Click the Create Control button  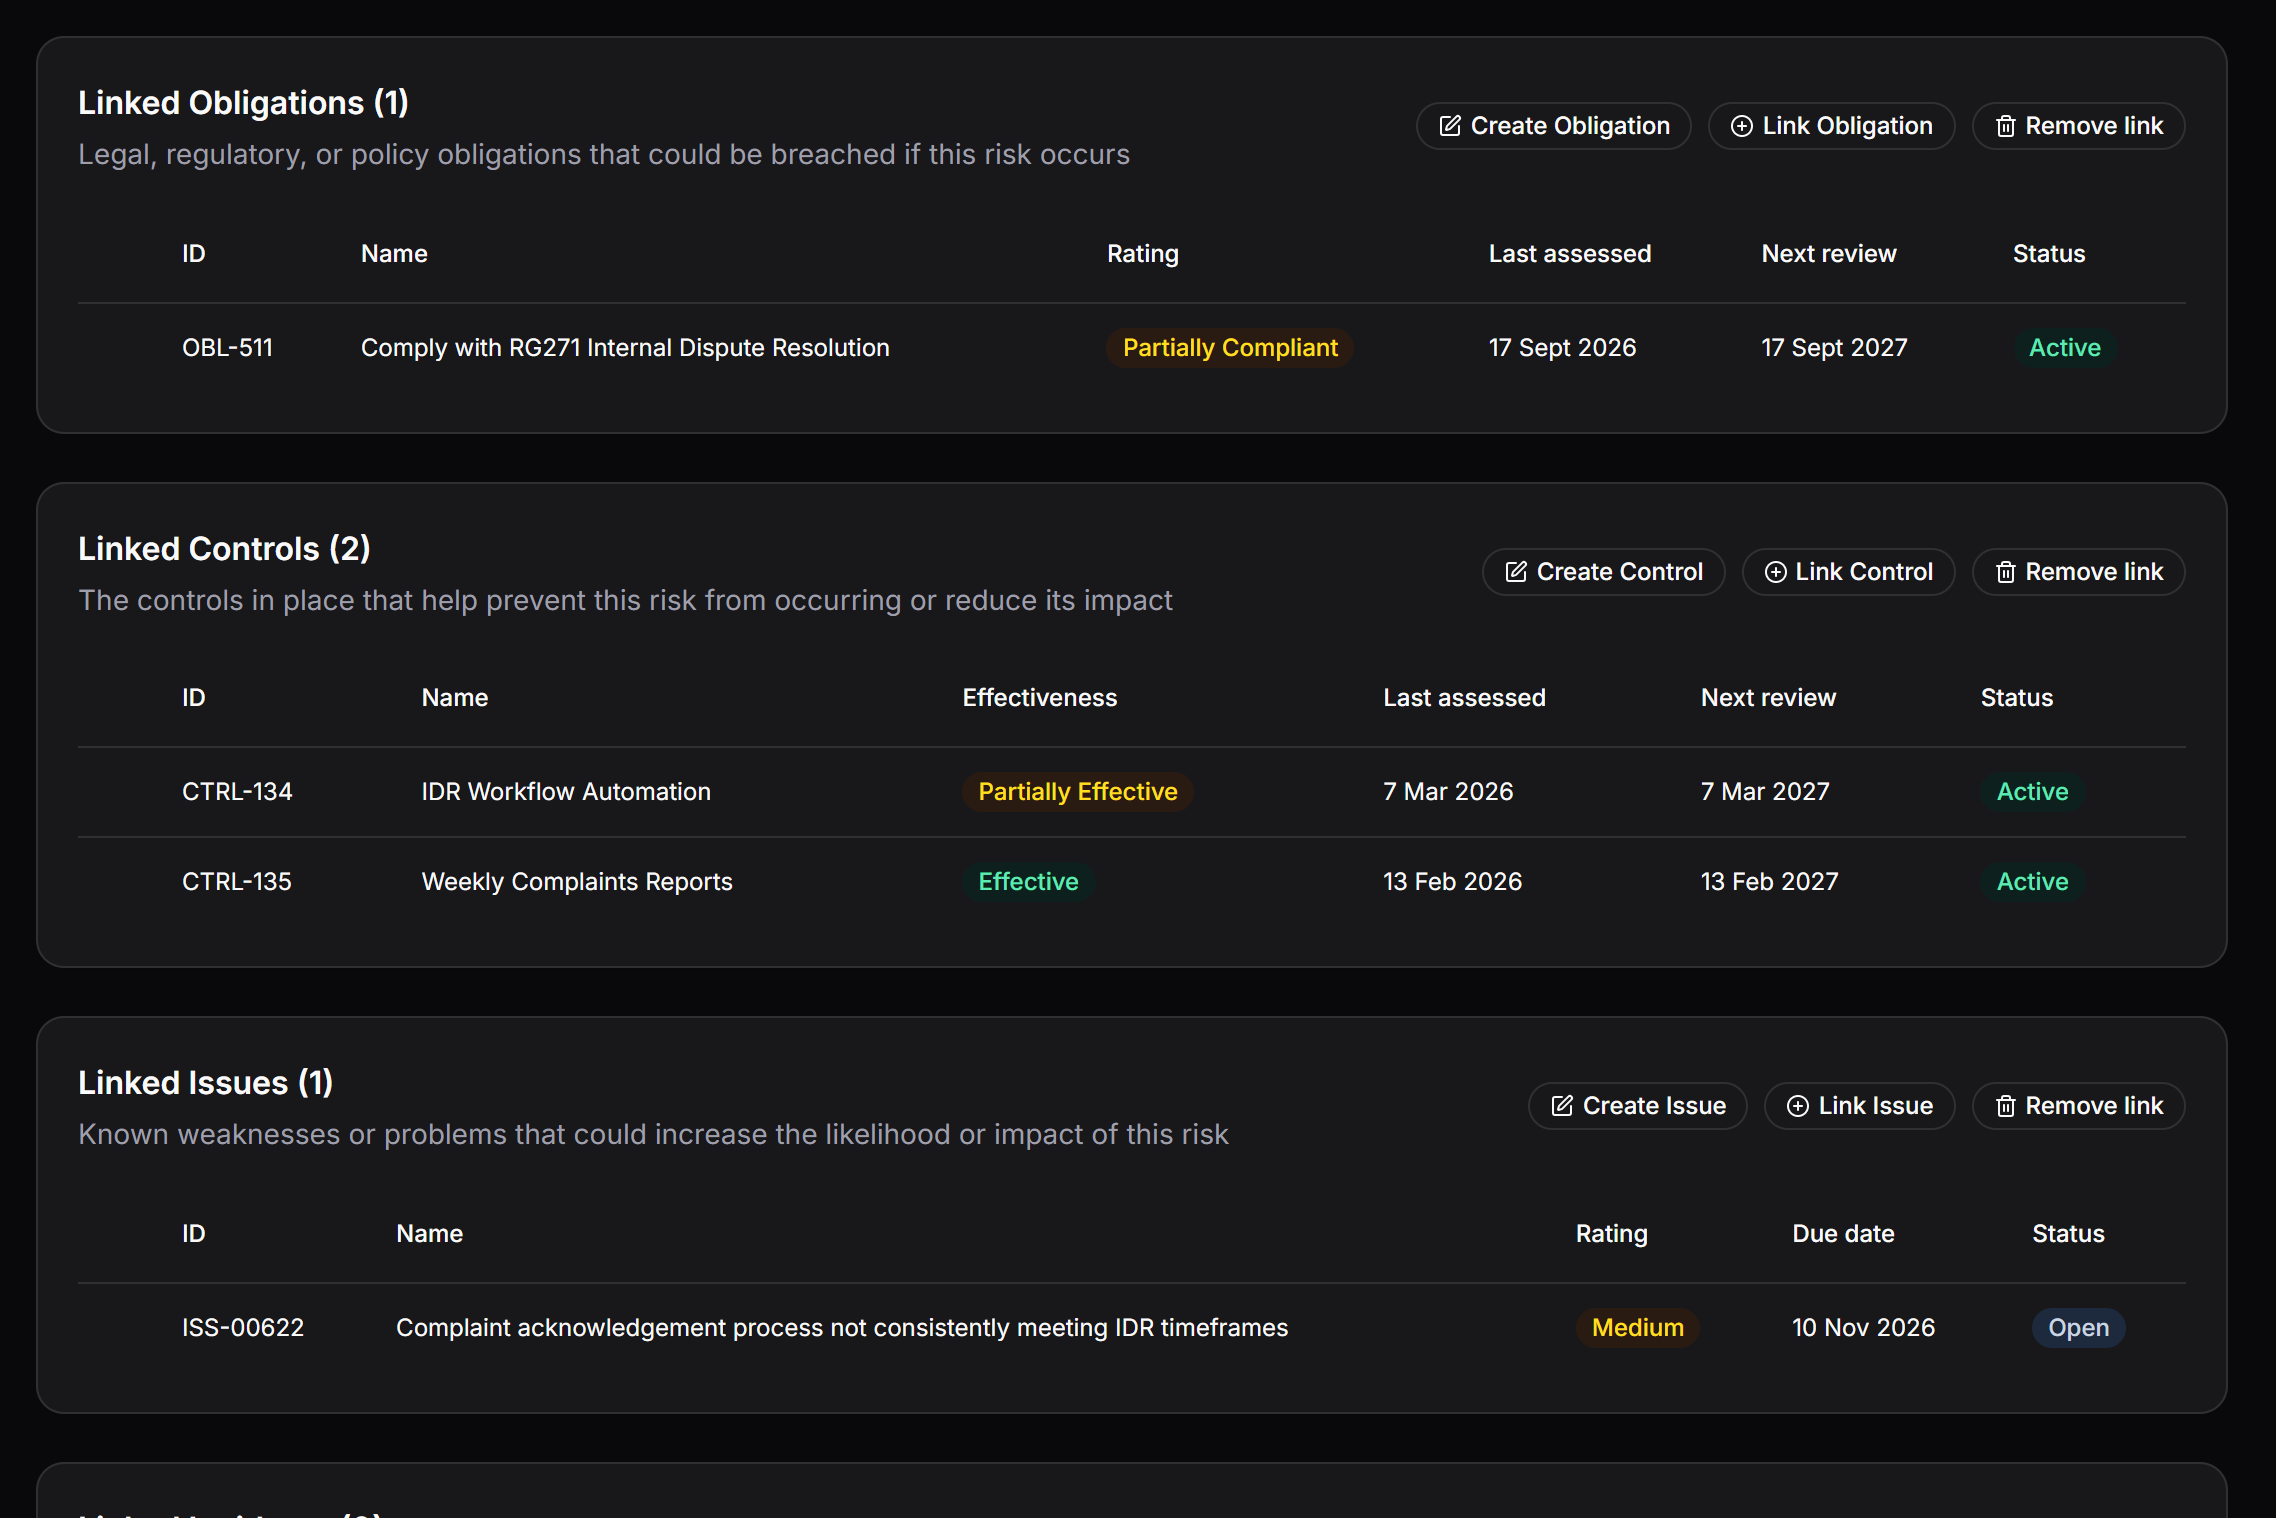click(x=1603, y=572)
